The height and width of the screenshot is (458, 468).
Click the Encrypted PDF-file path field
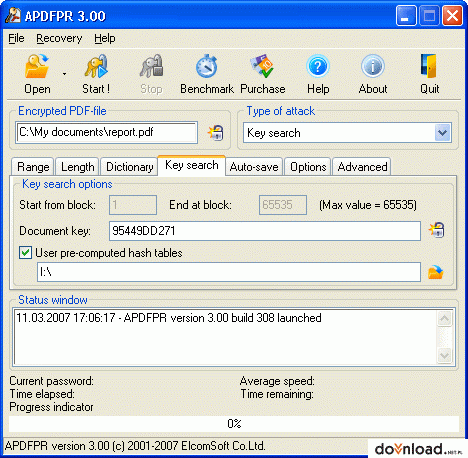click(107, 132)
